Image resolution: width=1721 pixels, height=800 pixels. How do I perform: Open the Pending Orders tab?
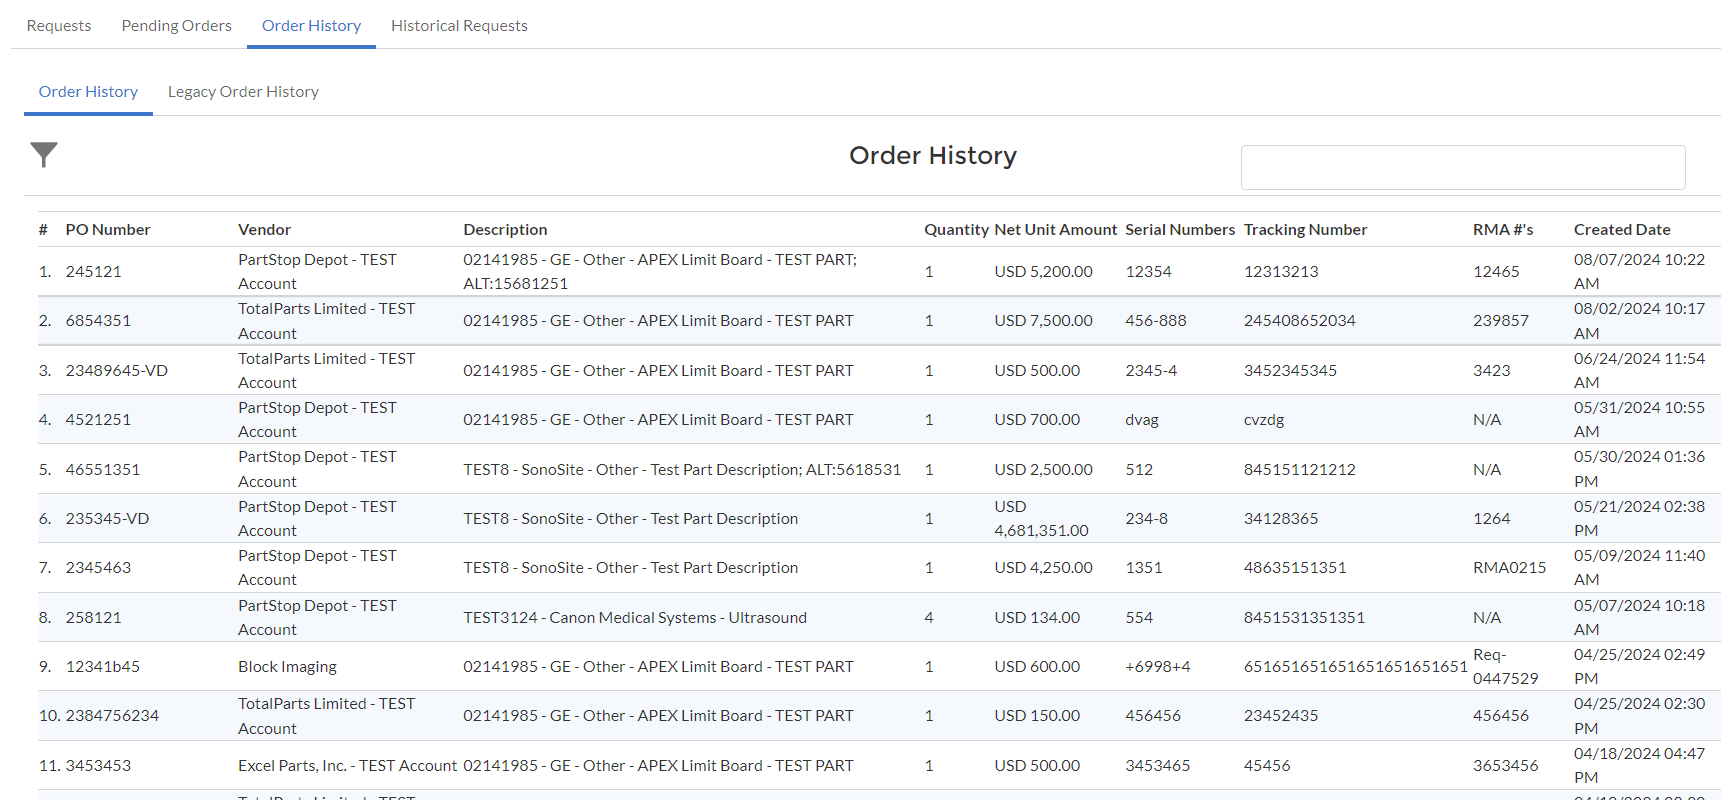176,26
